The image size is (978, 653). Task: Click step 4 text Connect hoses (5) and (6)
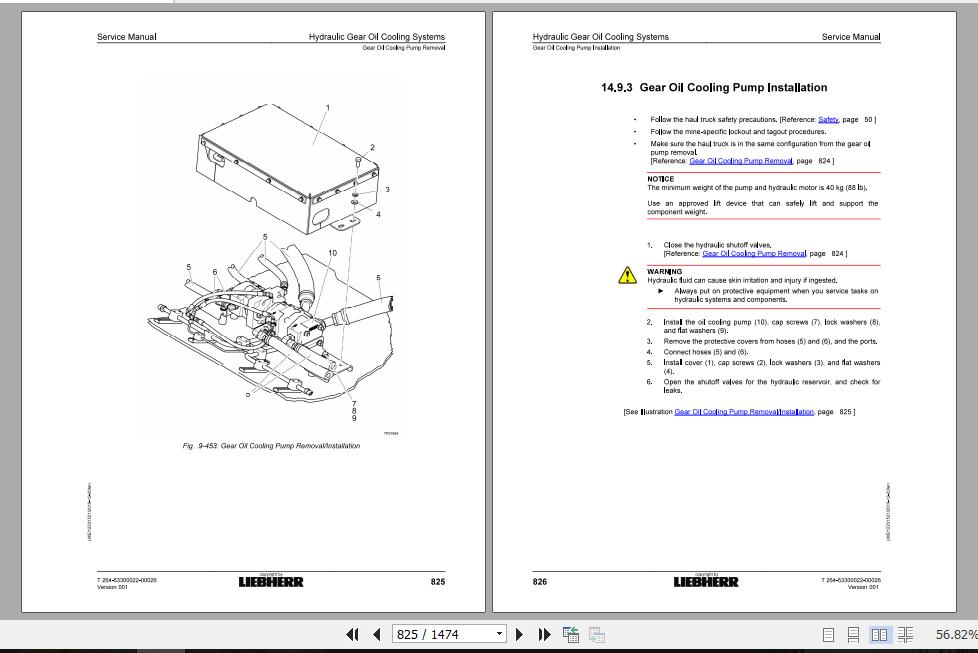[705, 352]
